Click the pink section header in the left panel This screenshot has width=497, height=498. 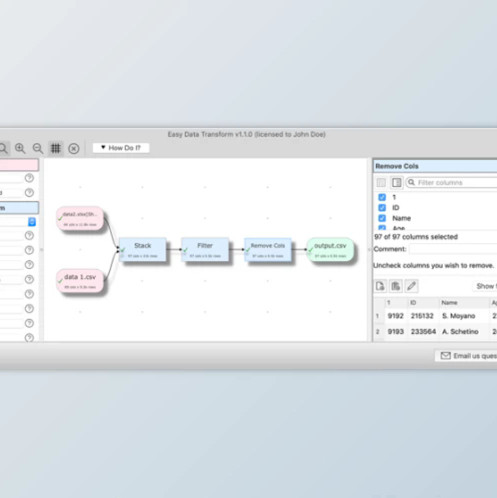19,165
